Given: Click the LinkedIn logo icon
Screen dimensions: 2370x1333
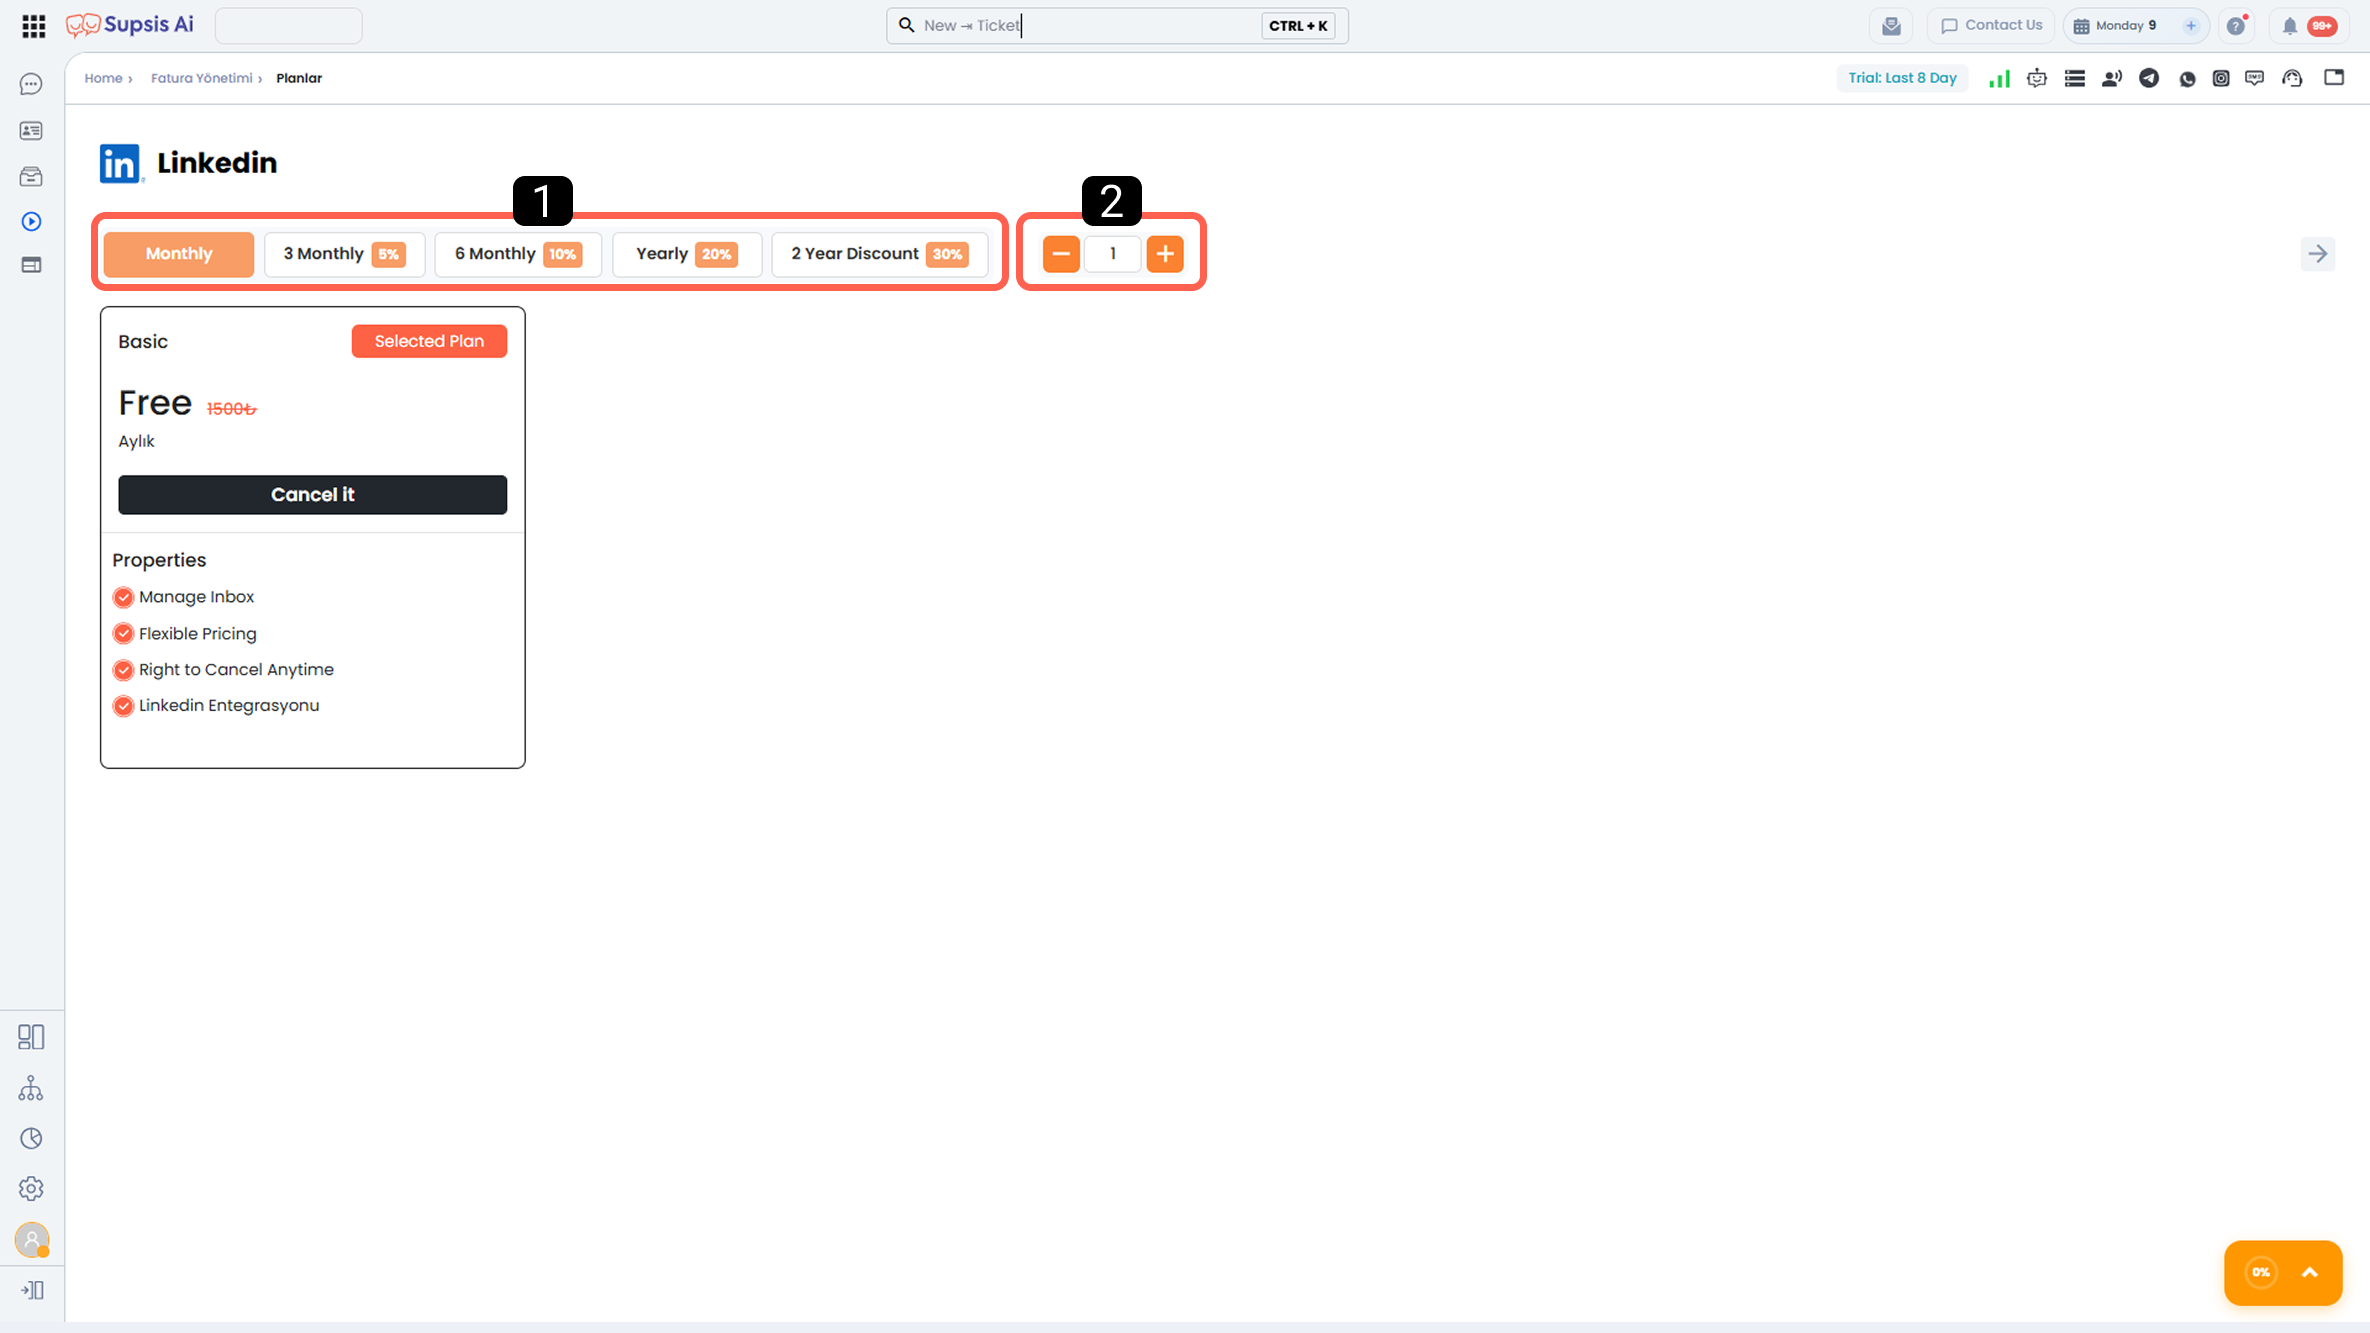Looking at the screenshot, I should coord(120,163).
